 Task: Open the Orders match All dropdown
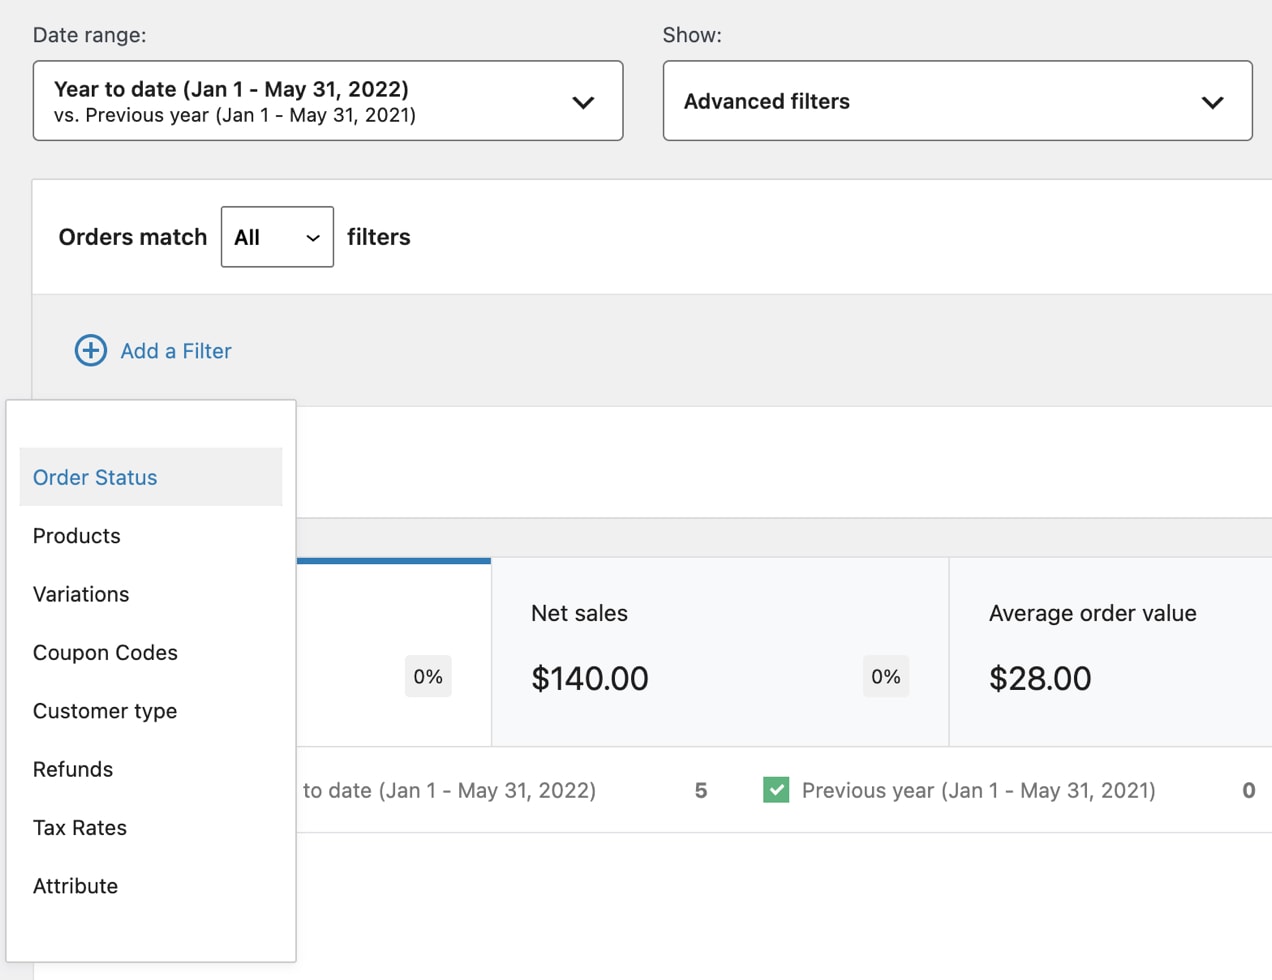coord(276,237)
